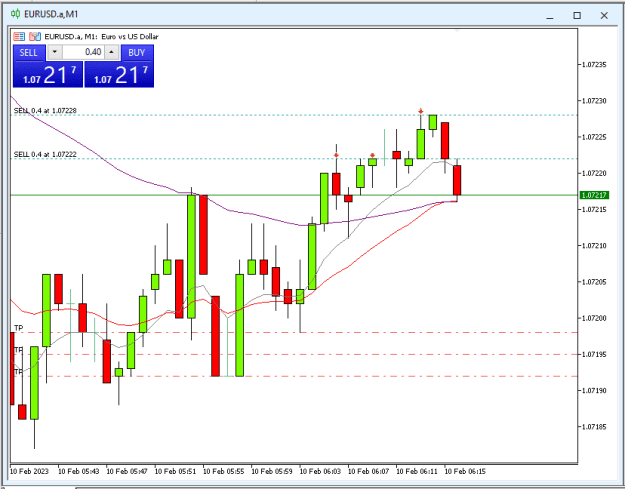Click the 10 Feb 05:47 time label
Screen dimensions: 625x489
pos(127,471)
